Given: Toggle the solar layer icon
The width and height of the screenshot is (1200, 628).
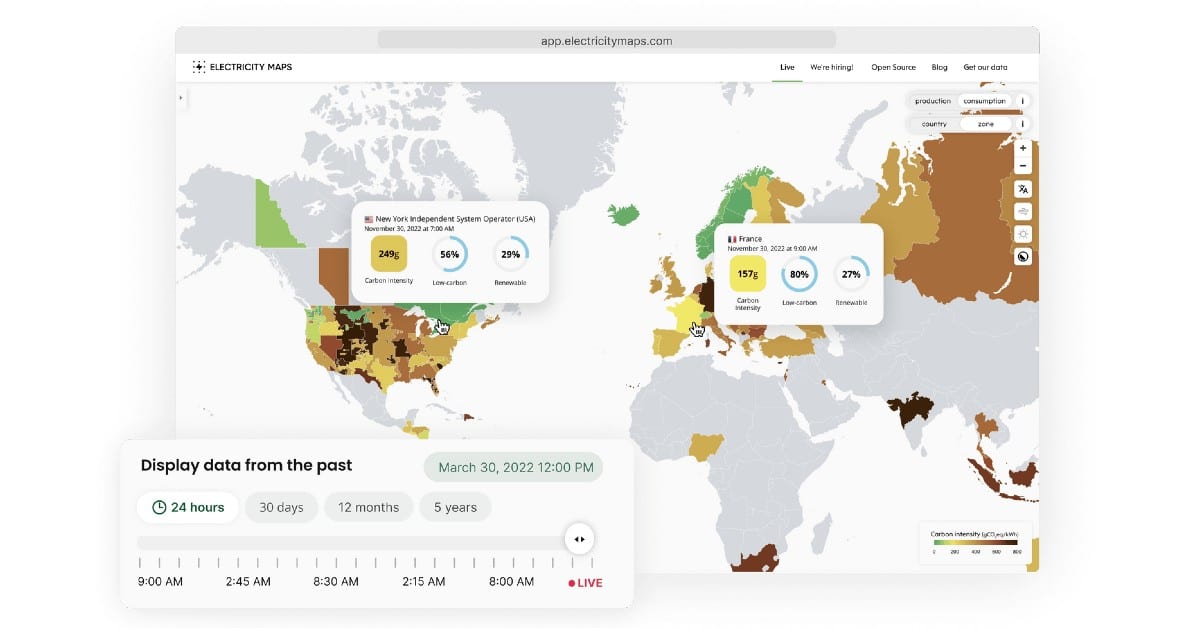Looking at the screenshot, I should click(1022, 234).
